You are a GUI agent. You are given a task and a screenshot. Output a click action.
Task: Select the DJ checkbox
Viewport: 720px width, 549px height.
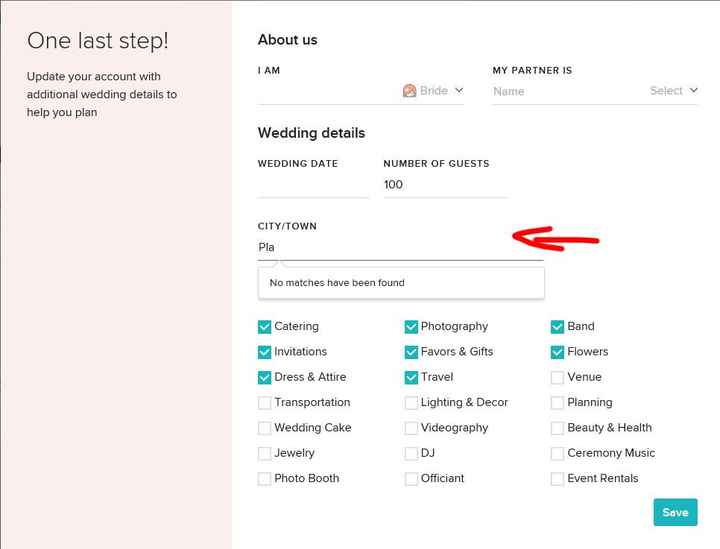(x=411, y=453)
